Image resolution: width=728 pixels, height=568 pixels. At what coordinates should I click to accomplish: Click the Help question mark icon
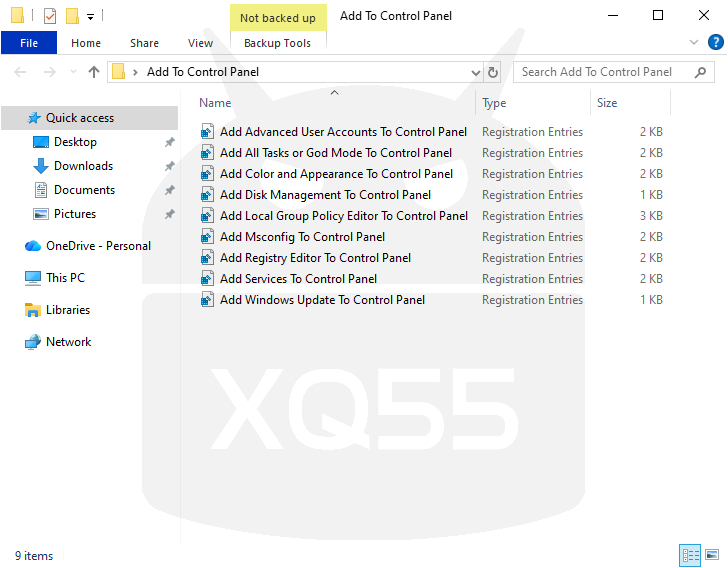[x=715, y=43]
